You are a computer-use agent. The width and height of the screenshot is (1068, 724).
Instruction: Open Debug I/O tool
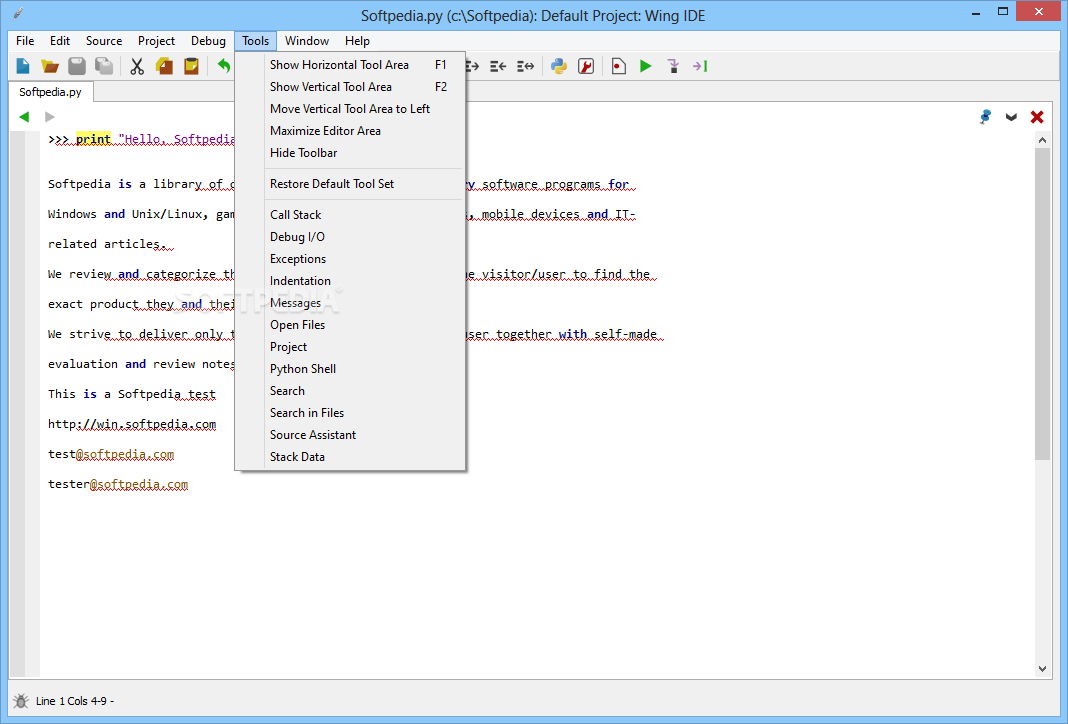tap(350, 236)
